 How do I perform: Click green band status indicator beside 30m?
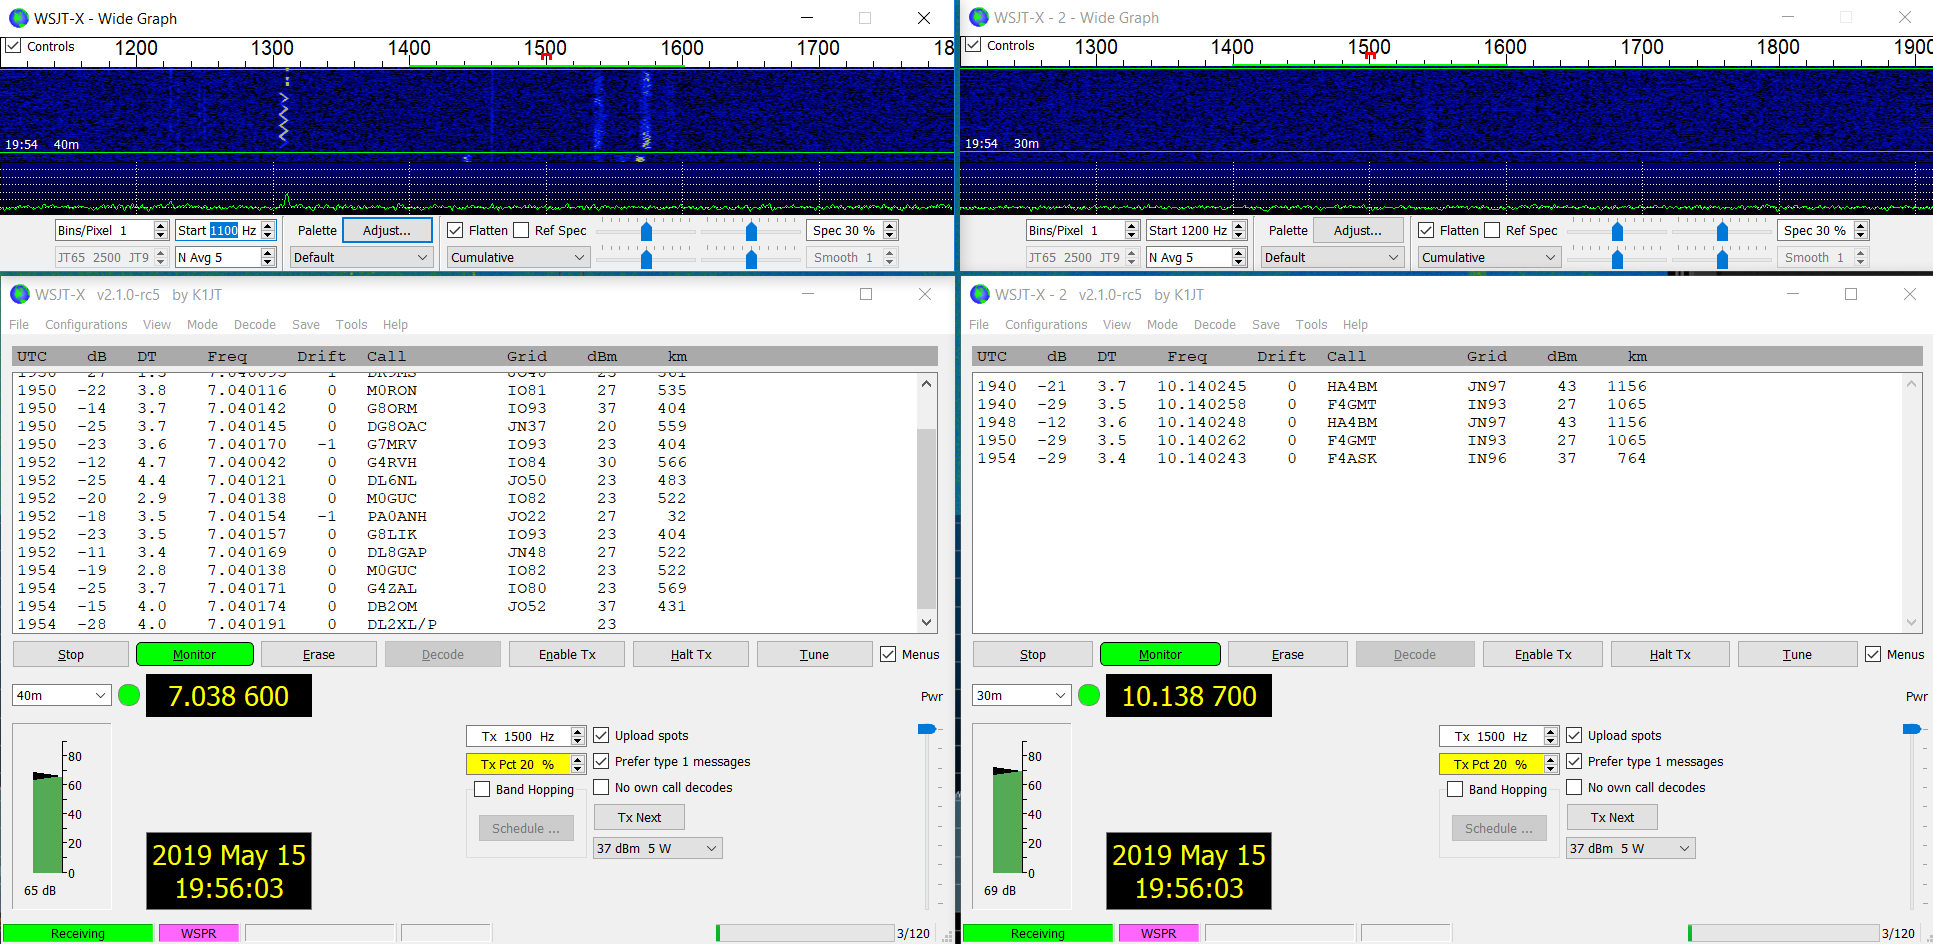pos(1089,695)
